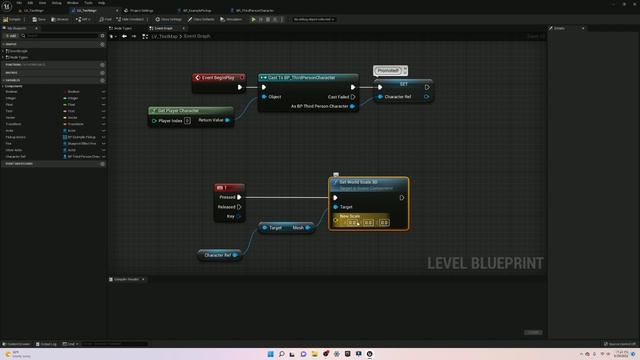Click the Simulation toolbar button
This screenshot has height=360, width=640.
pos(231,19)
